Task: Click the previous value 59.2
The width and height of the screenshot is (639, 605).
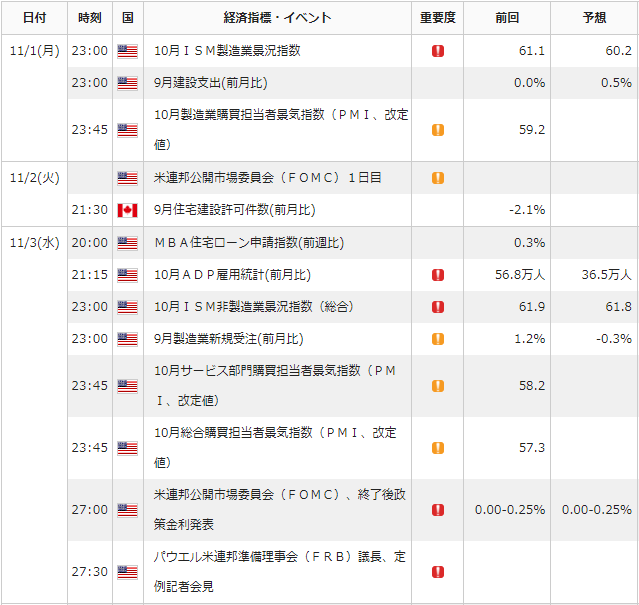Action: pyautogui.click(x=532, y=130)
